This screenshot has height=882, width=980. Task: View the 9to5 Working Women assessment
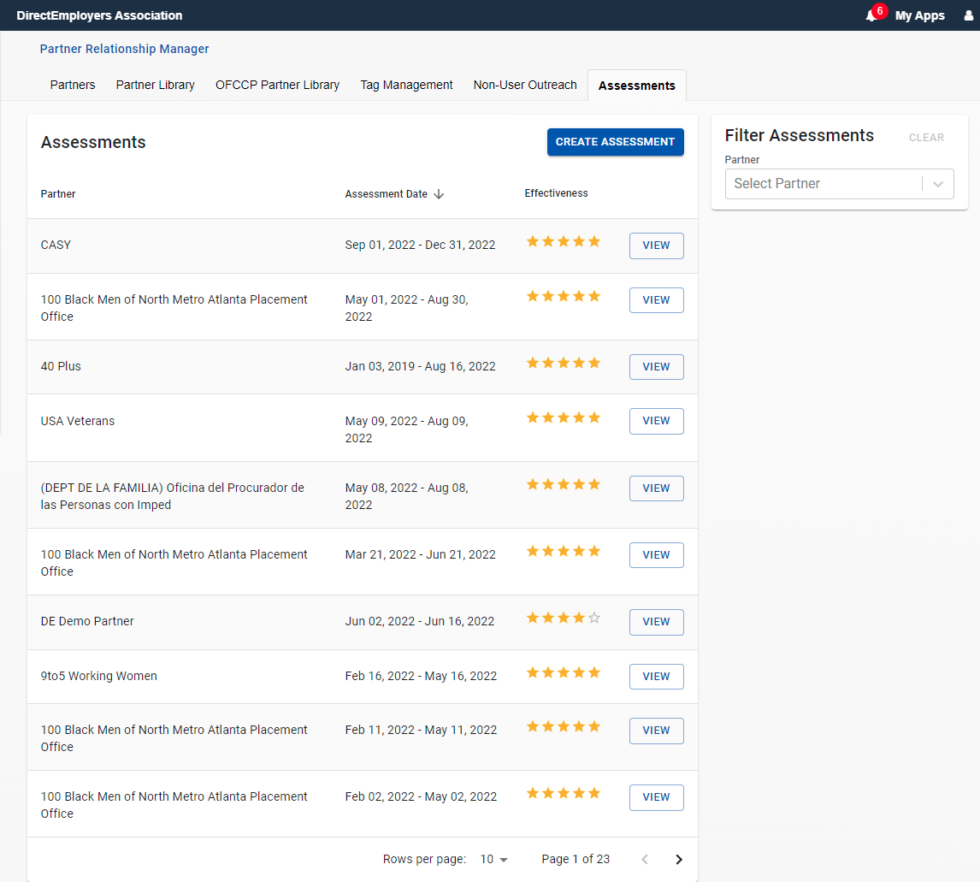click(656, 676)
